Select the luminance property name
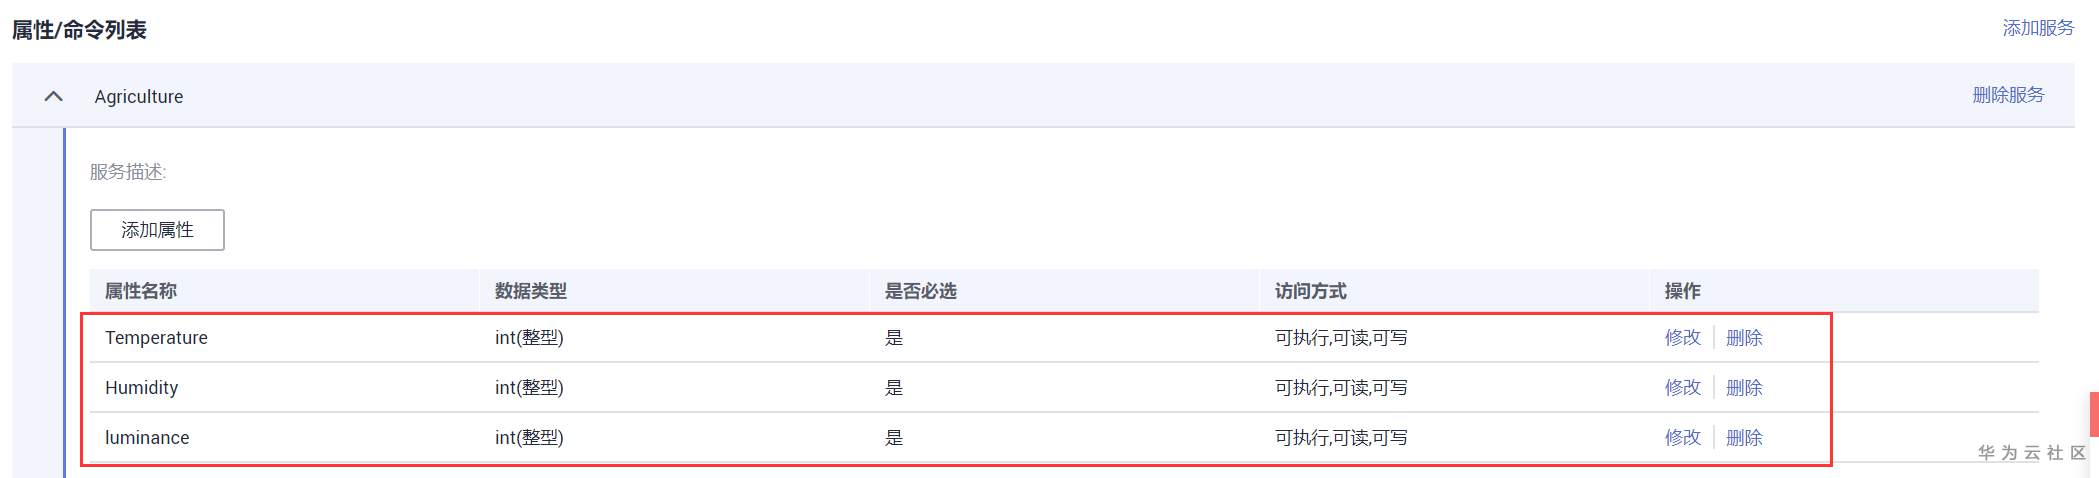 147,438
